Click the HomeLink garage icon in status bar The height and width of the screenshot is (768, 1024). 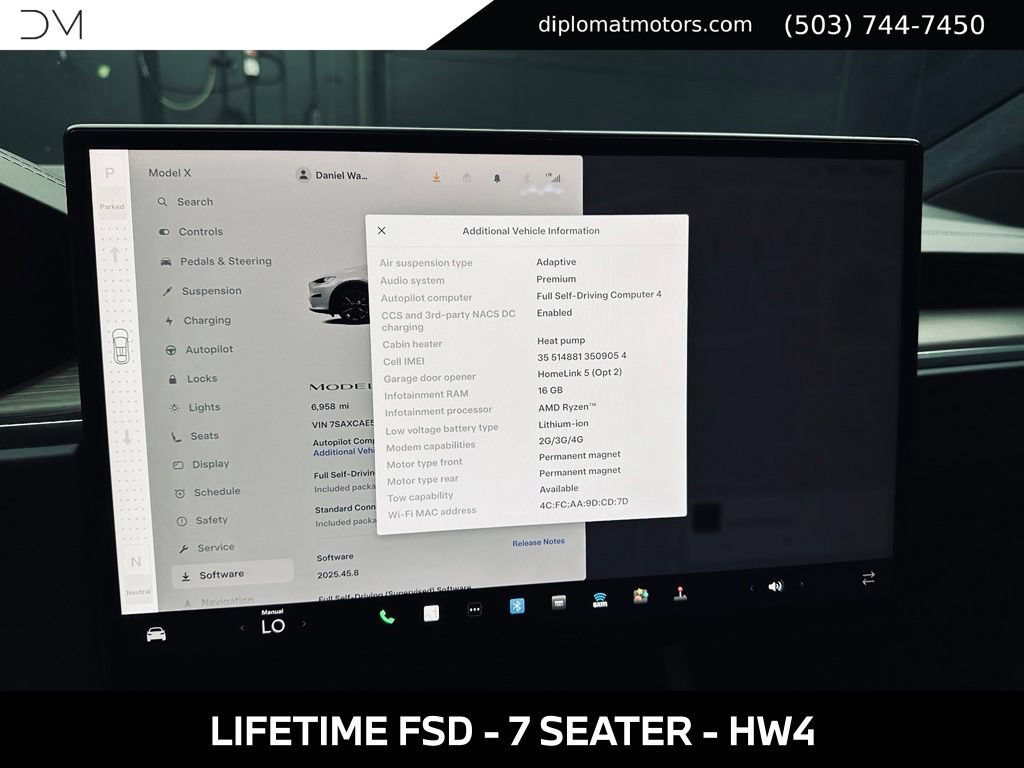coord(467,178)
